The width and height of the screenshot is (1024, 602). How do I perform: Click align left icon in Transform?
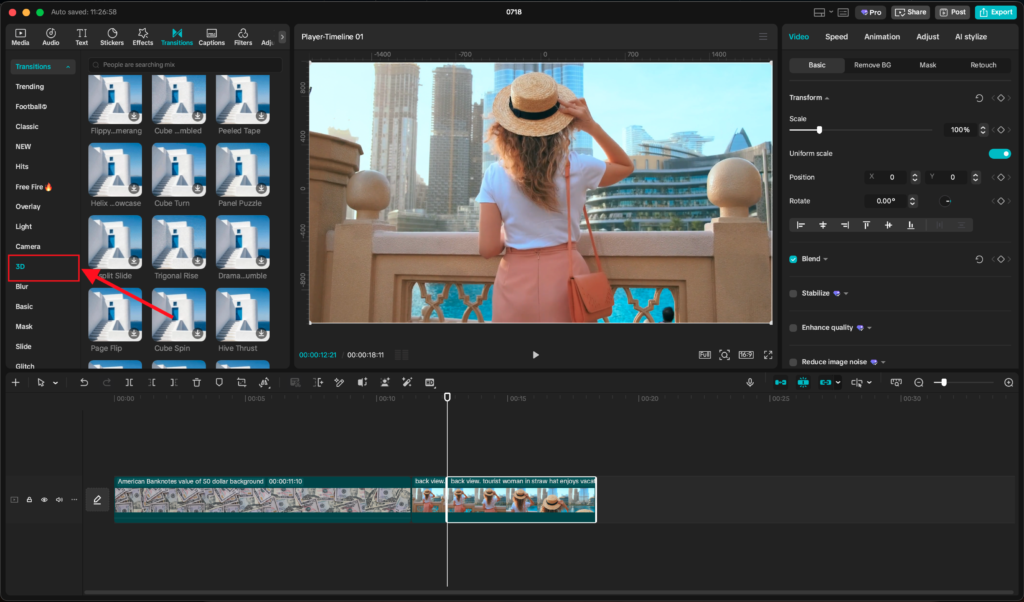[x=801, y=225]
